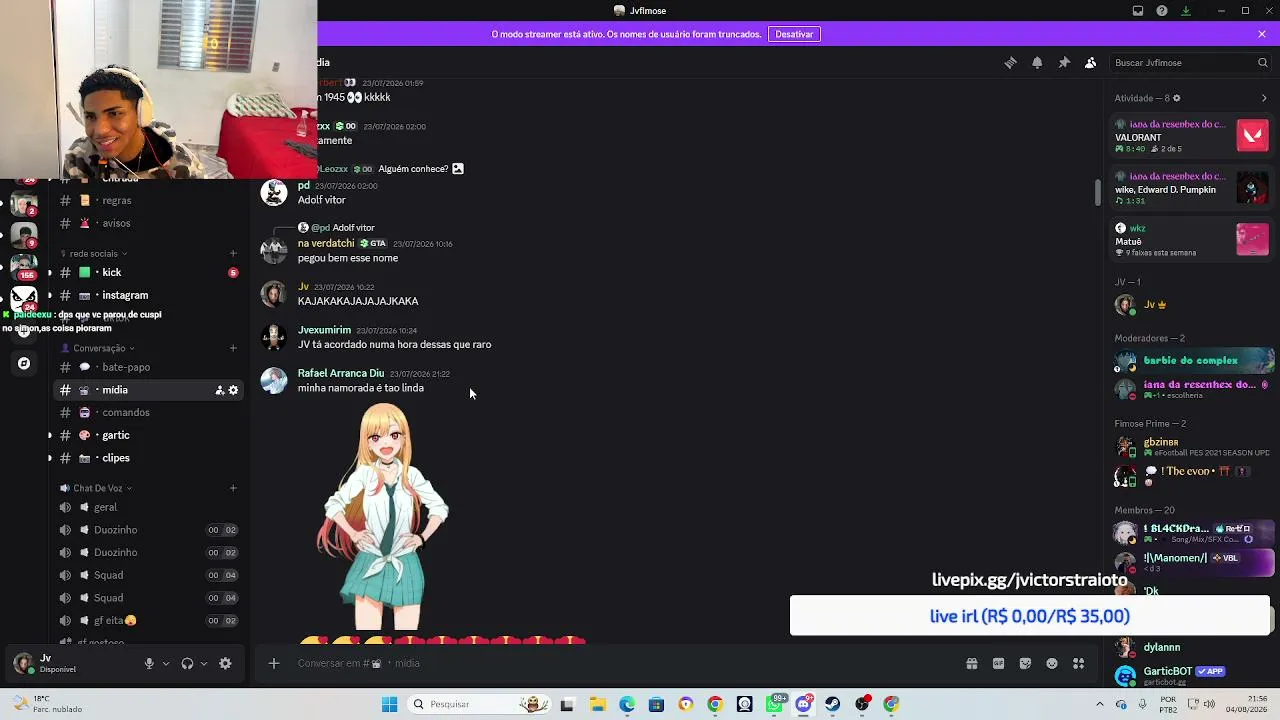Click invite icon on mídia channel
This screenshot has height=720, width=1280.
[220, 390]
